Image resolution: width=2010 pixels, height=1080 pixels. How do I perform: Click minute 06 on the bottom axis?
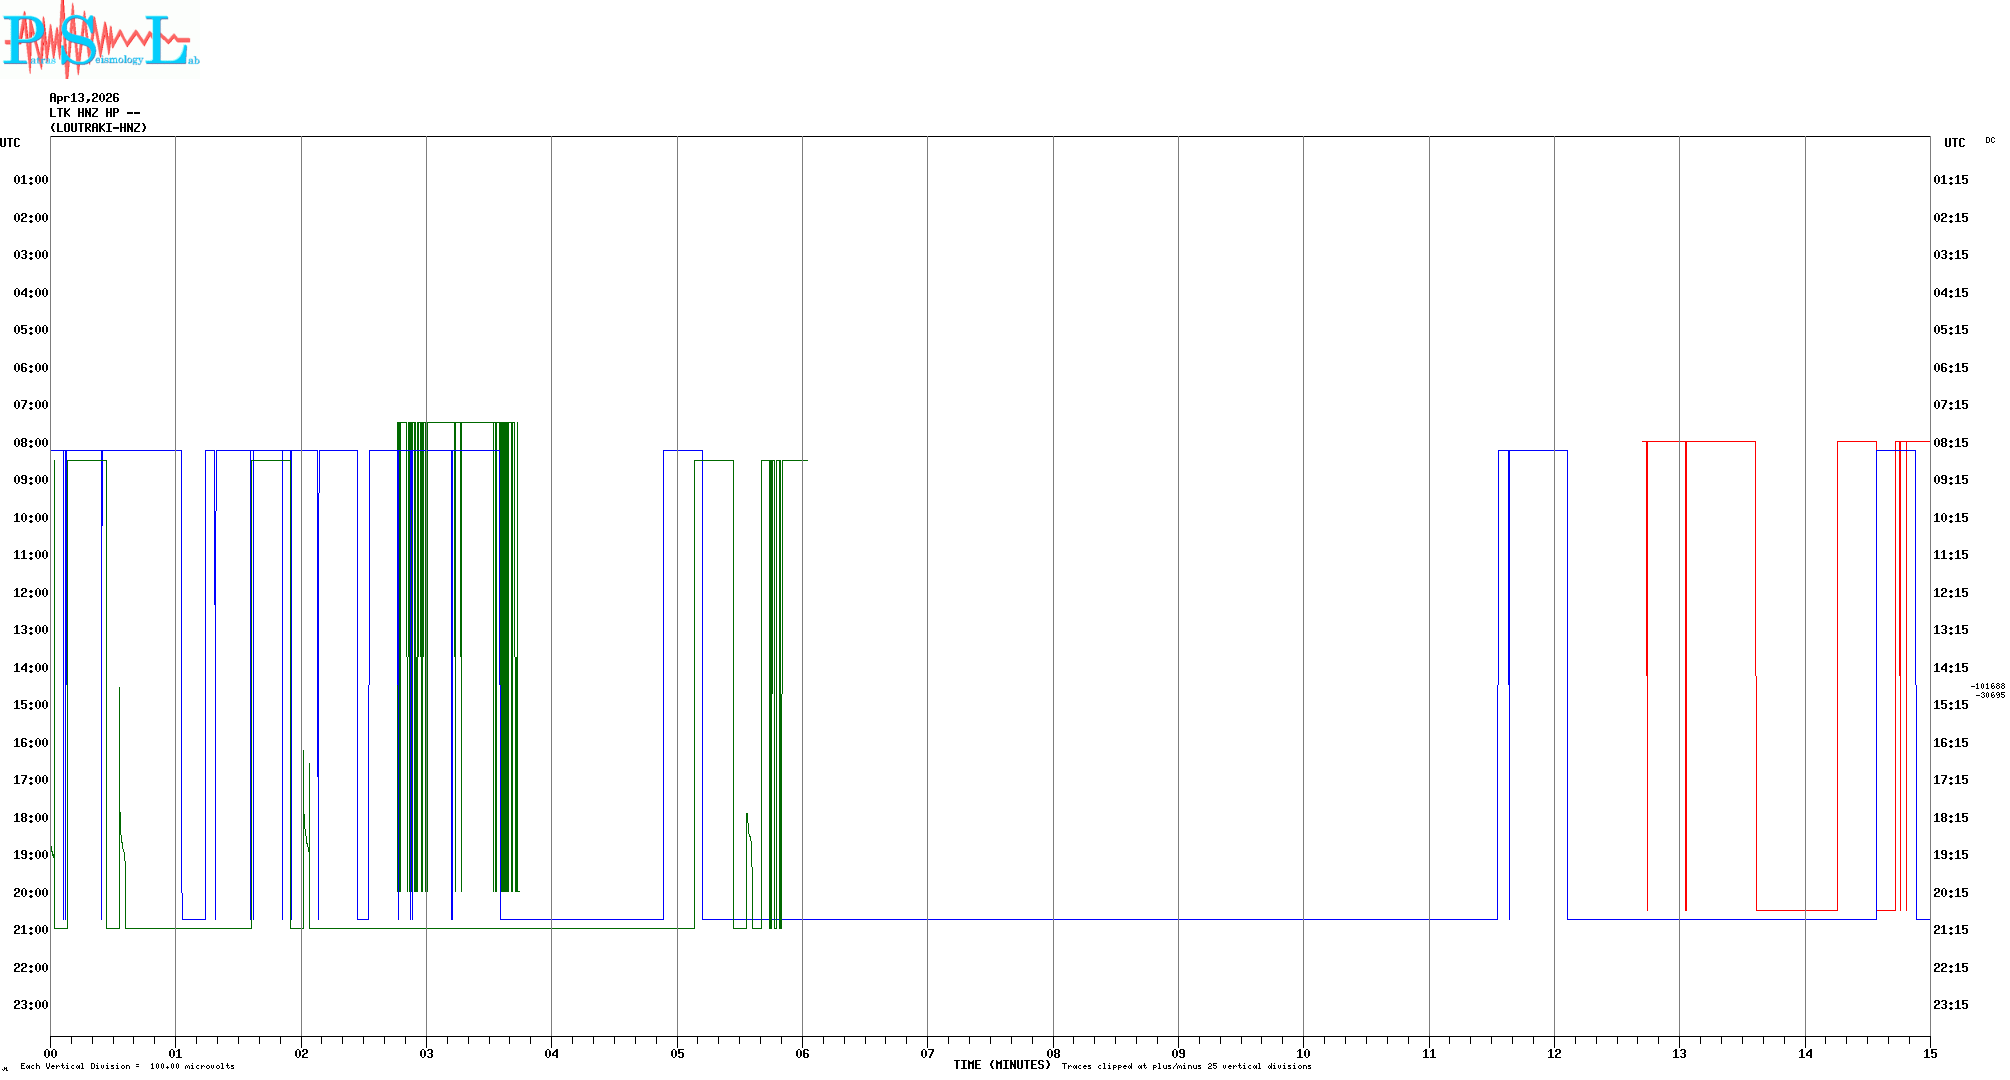pyautogui.click(x=802, y=1053)
